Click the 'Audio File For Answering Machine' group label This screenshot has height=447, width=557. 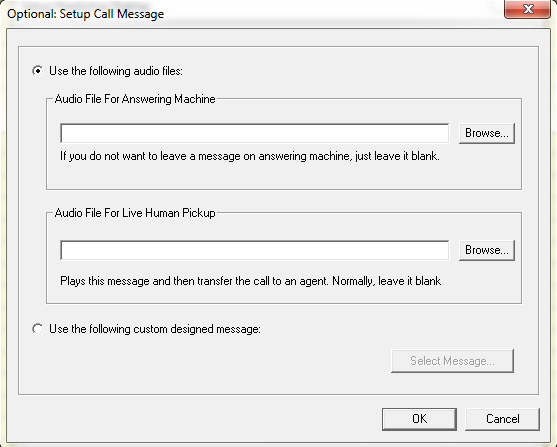pos(135,99)
